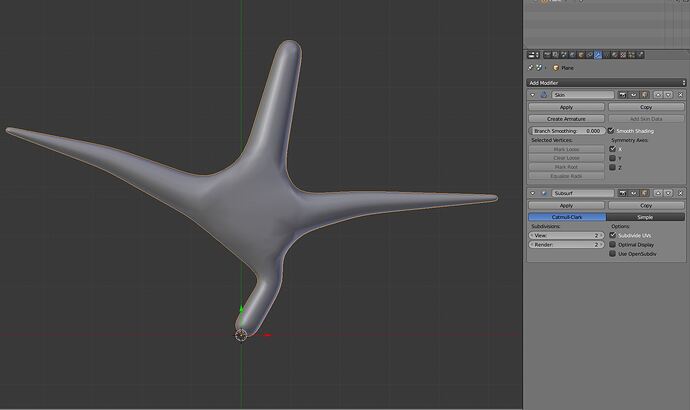
Task: Move the Skin modifier down in stack
Action: click(x=668, y=95)
